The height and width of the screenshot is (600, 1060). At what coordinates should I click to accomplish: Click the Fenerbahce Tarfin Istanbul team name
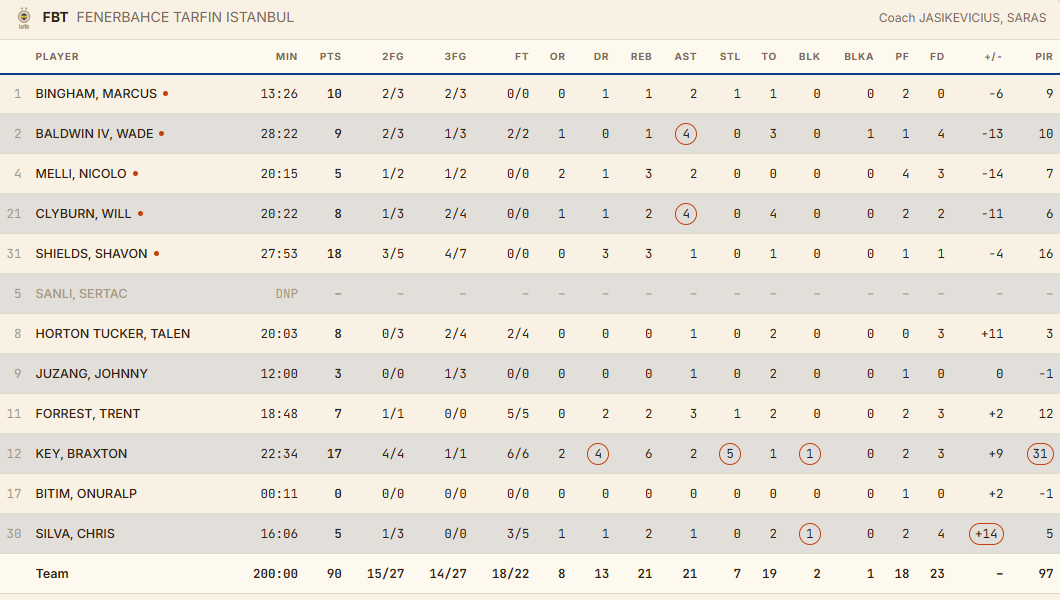[x=185, y=18]
